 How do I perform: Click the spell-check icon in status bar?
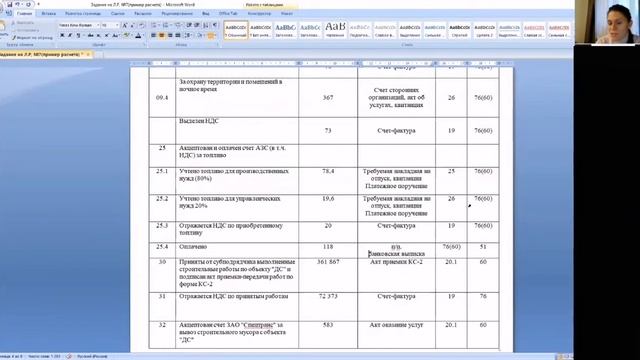pyautogui.click(x=69, y=356)
